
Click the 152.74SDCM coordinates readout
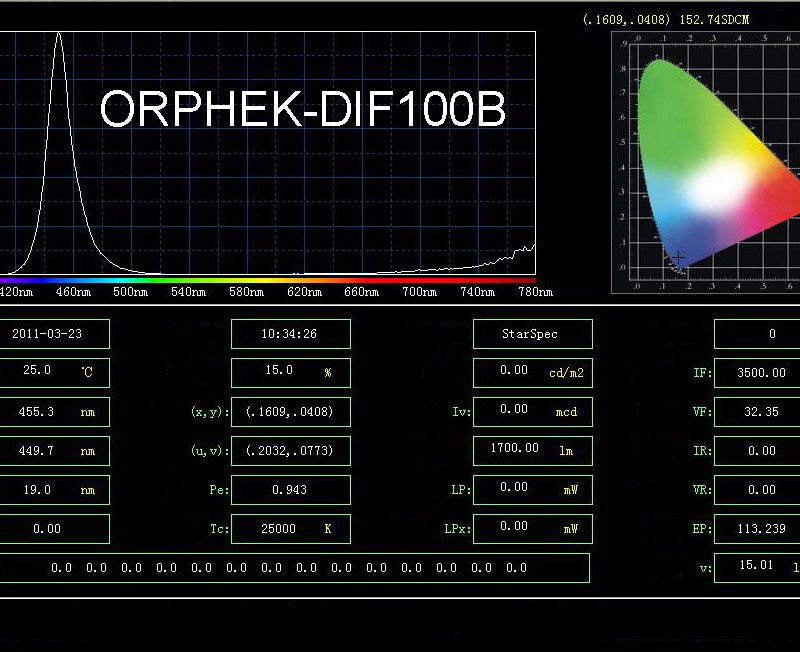666,20
